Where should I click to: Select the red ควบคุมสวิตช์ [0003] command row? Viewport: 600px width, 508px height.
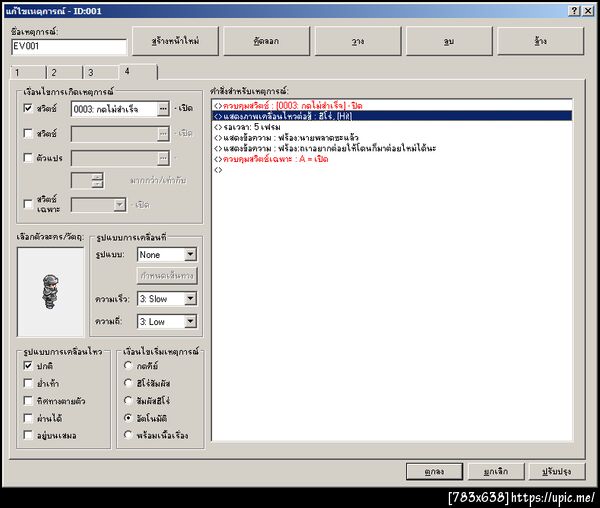coord(392,106)
